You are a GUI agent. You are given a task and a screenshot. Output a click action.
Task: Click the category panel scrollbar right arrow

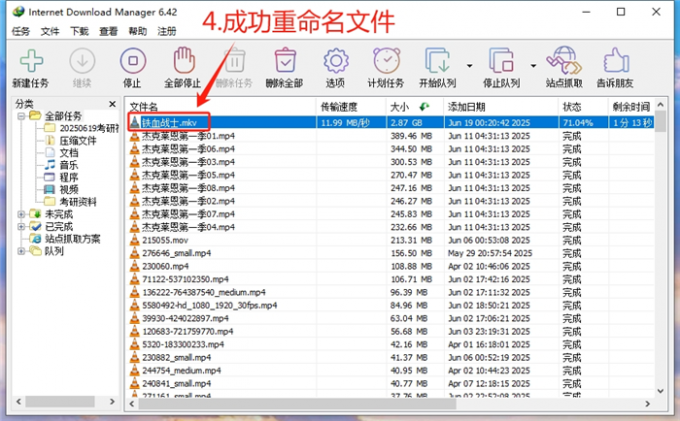112,402
